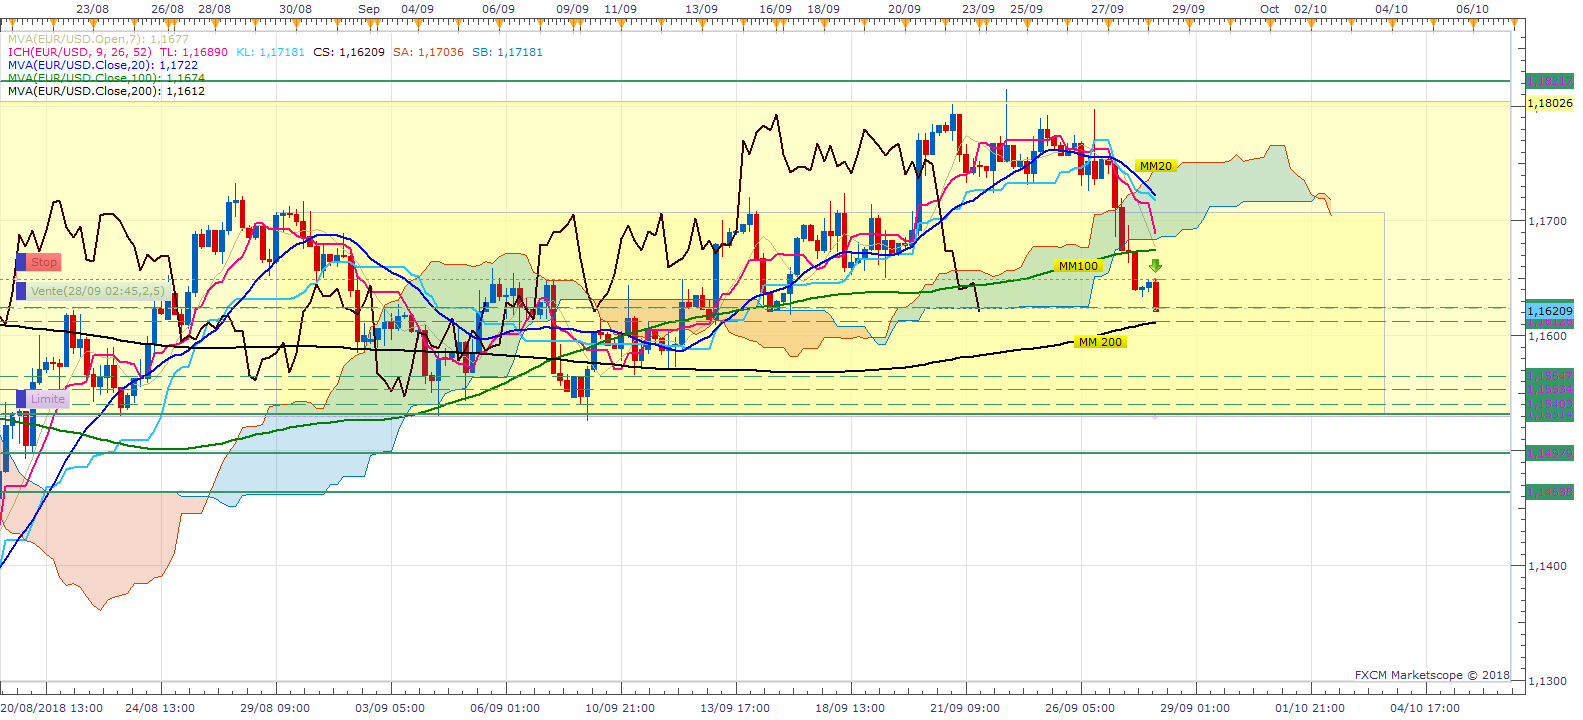Image resolution: width=1583 pixels, height=720 pixels.
Task: Click the blue handle of the Limite order
Action: (x=21, y=399)
